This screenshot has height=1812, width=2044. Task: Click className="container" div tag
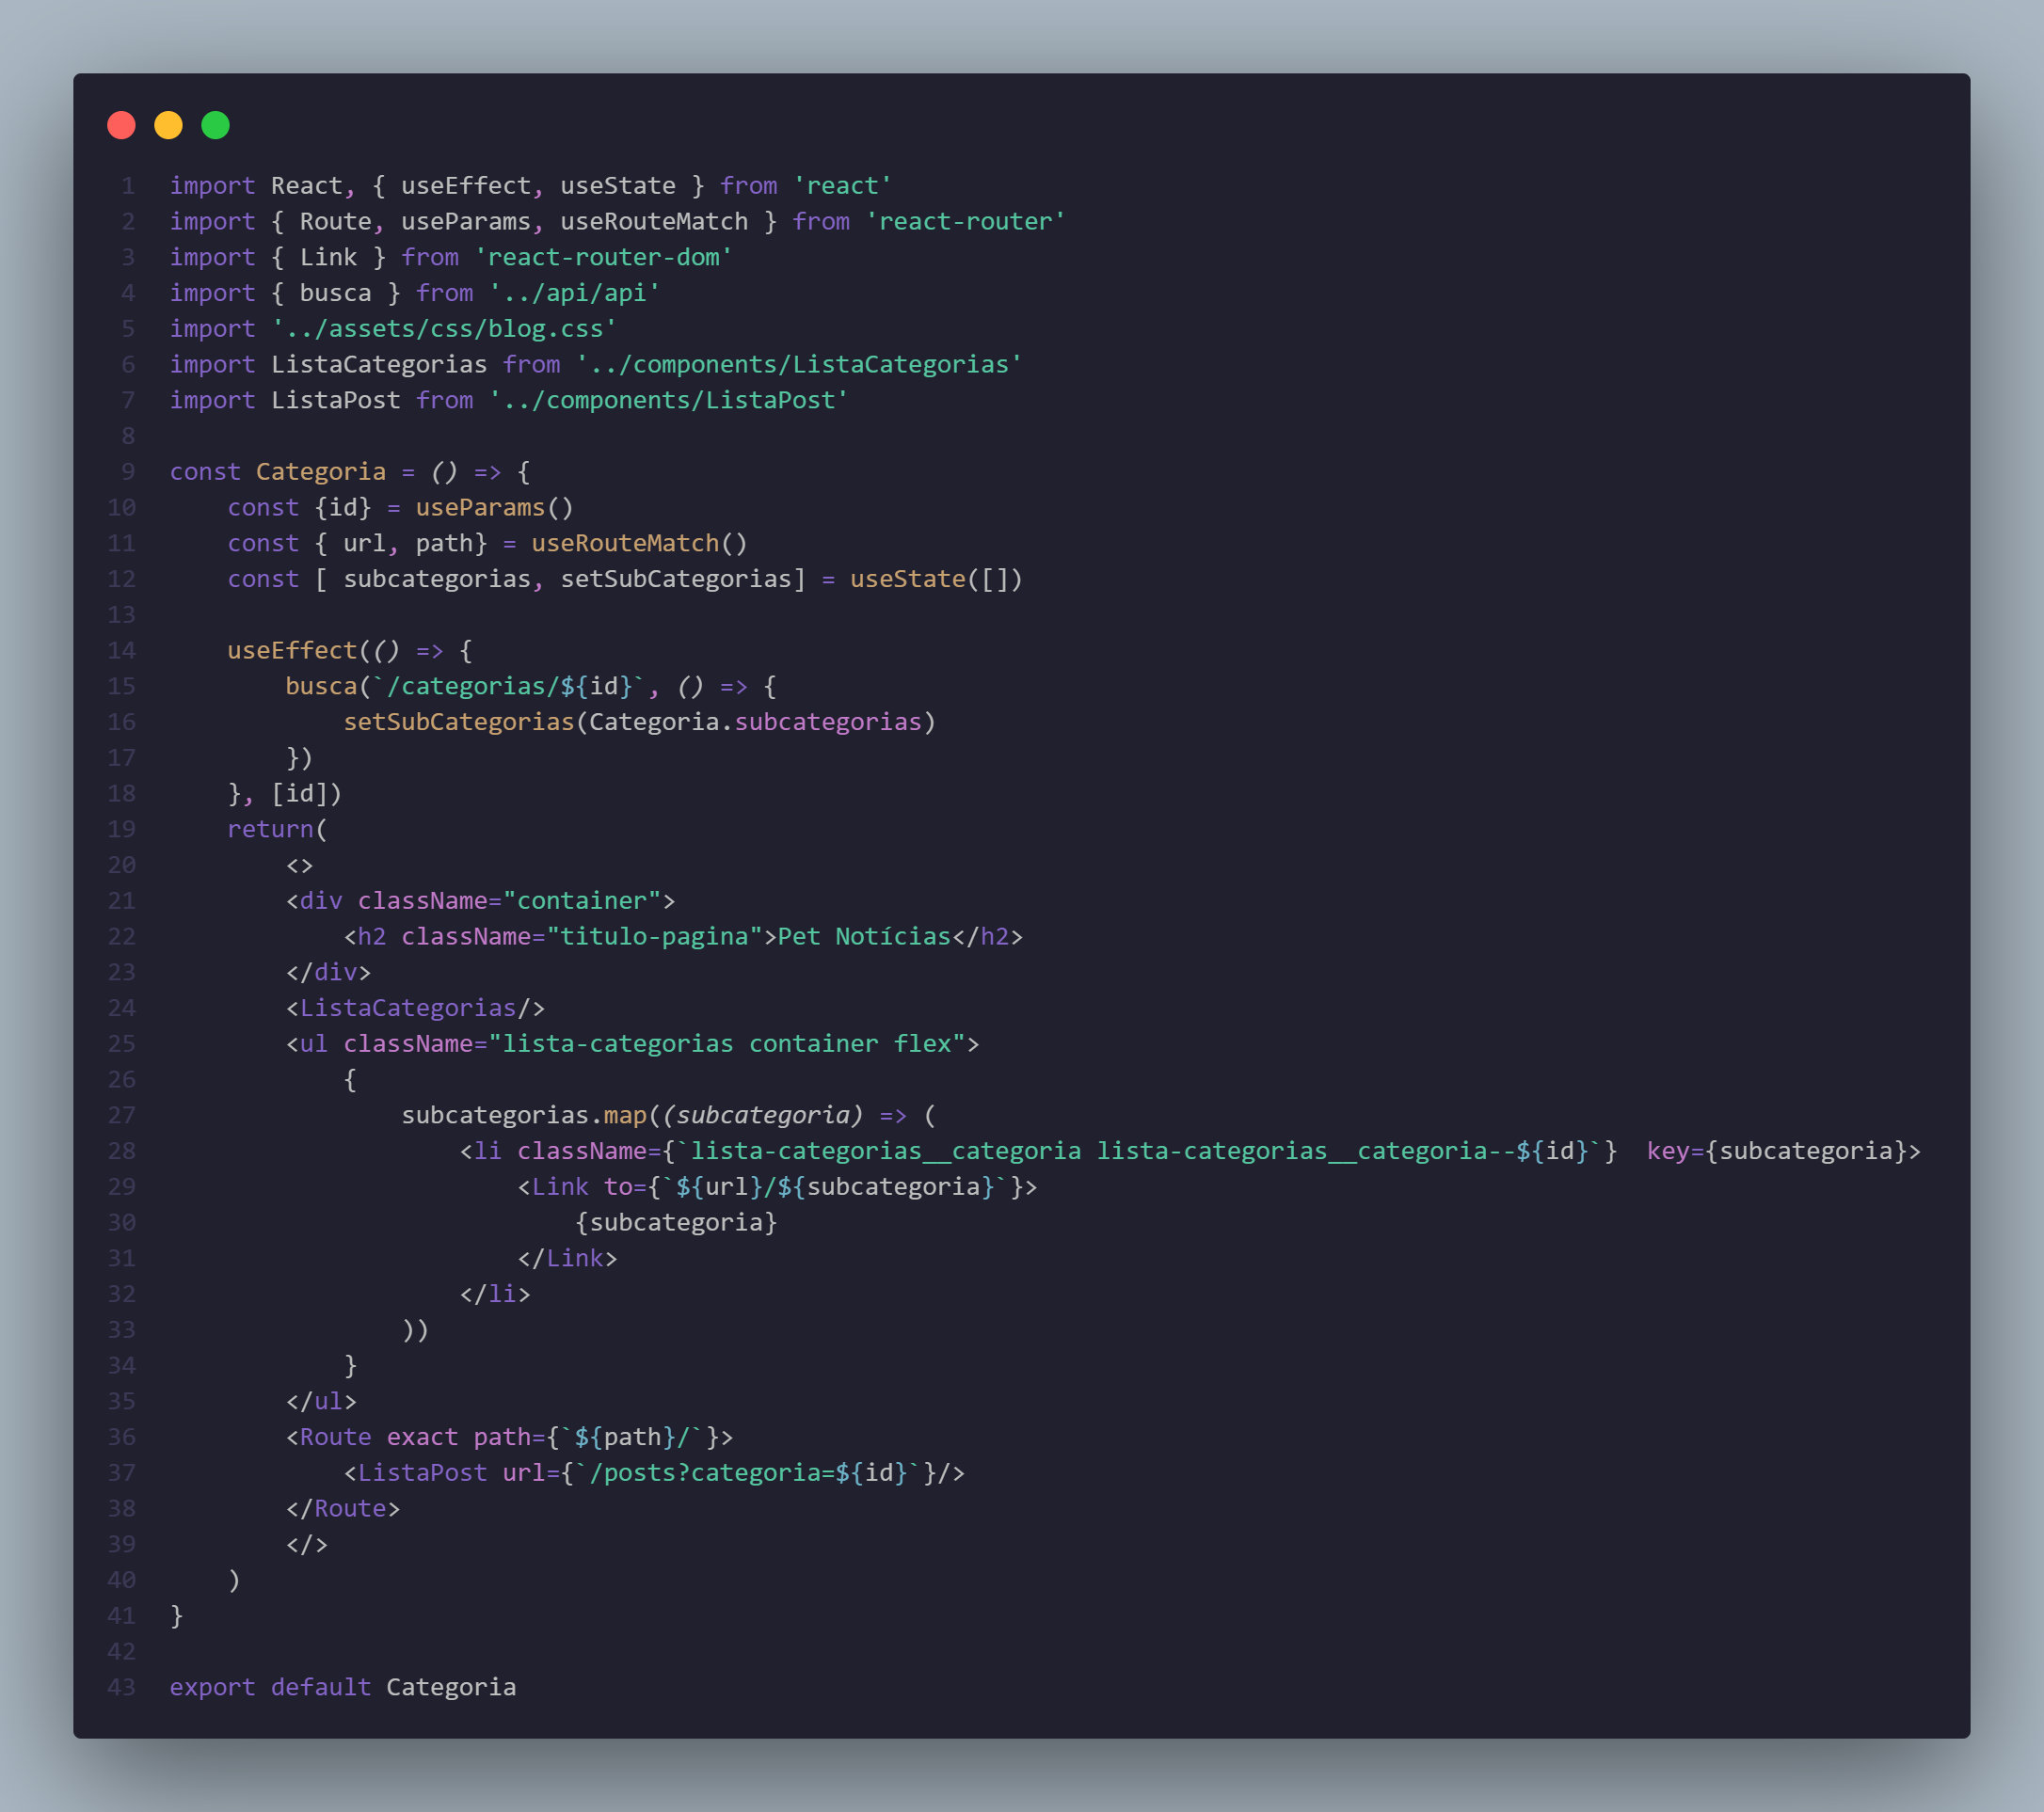[x=480, y=901]
